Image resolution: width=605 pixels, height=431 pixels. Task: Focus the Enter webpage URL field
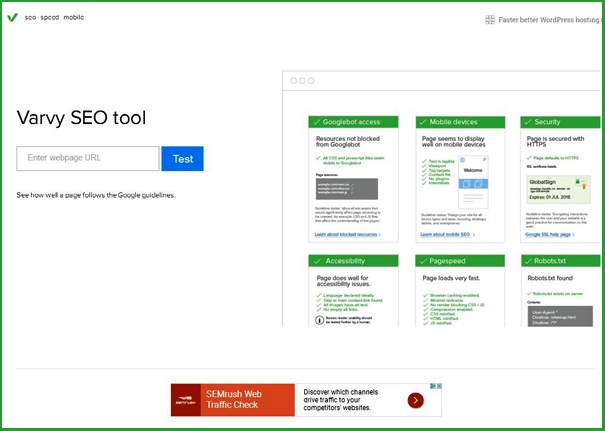(x=88, y=158)
